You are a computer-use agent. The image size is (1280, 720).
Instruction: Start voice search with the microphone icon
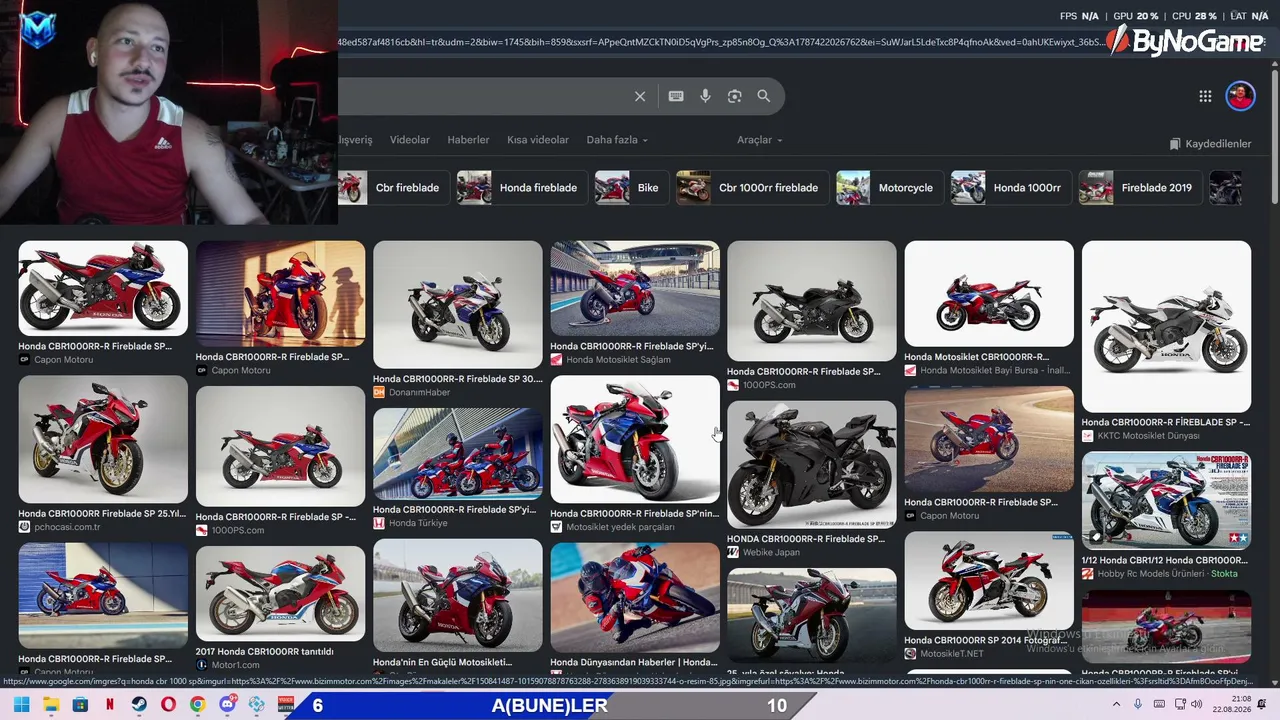pos(705,96)
